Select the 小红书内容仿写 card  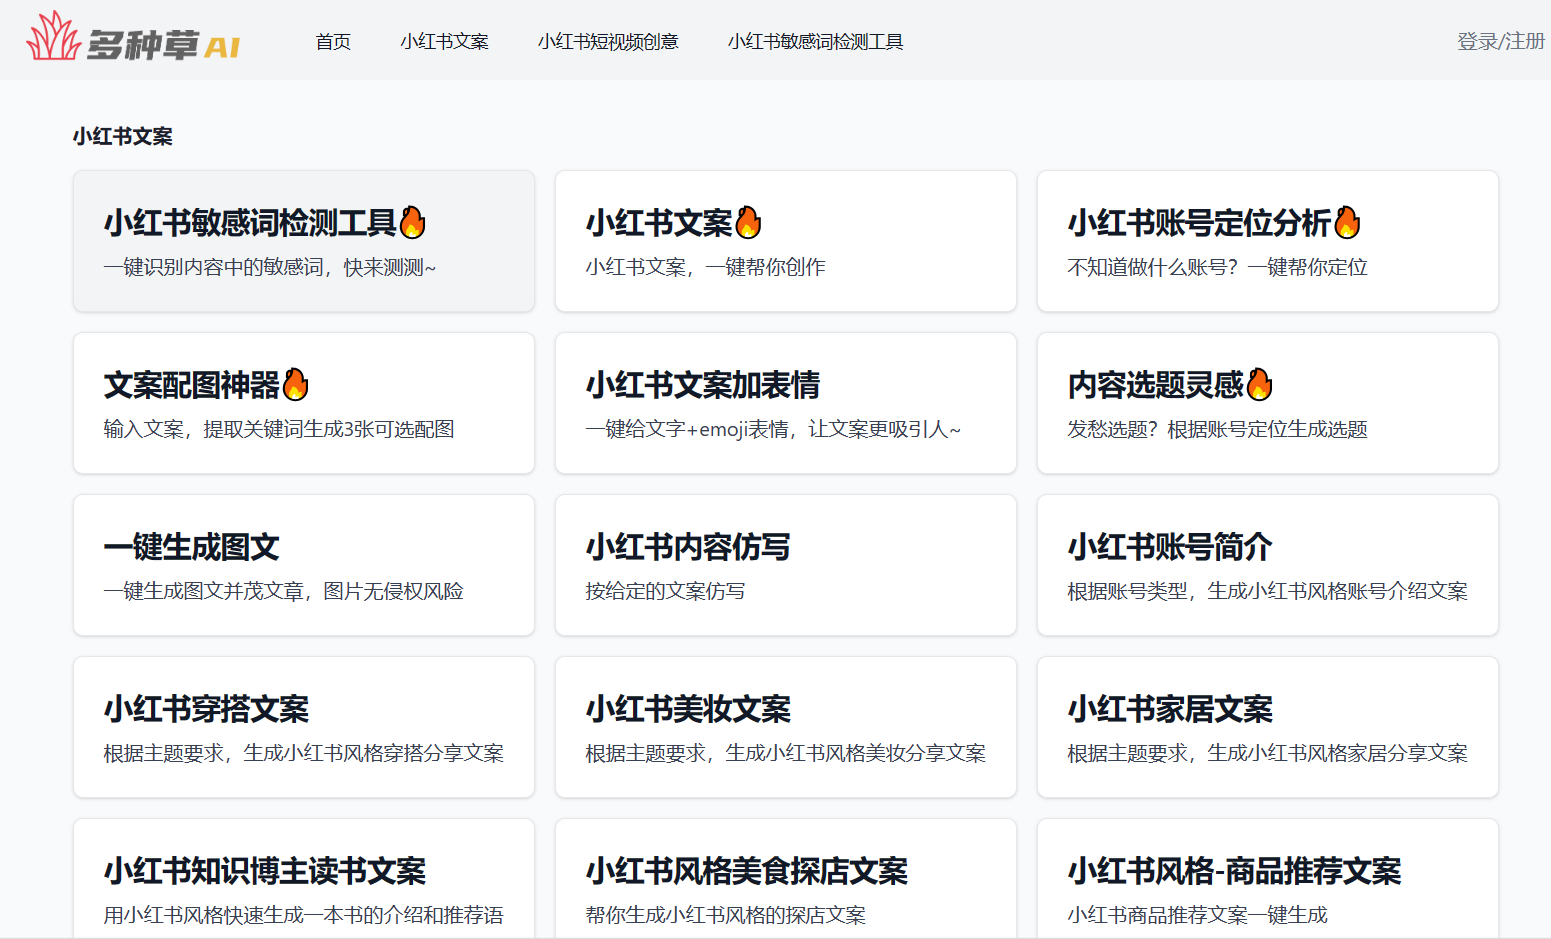coord(785,565)
